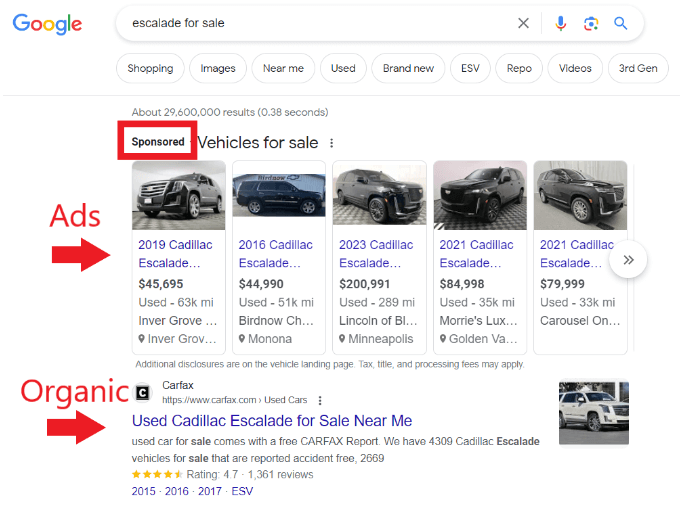Switch to Videos filter chip
The image size is (680, 510).
[x=575, y=68]
